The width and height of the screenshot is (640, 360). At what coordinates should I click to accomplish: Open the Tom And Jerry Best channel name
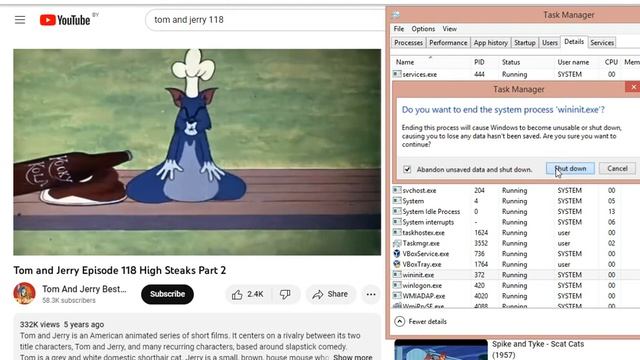[x=84, y=289]
